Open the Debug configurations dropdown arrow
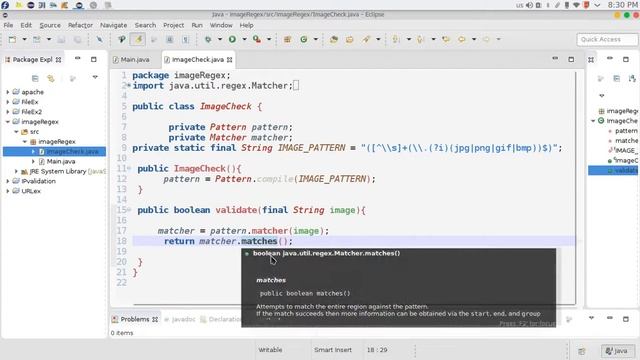The image size is (640, 360). [x=220, y=40]
